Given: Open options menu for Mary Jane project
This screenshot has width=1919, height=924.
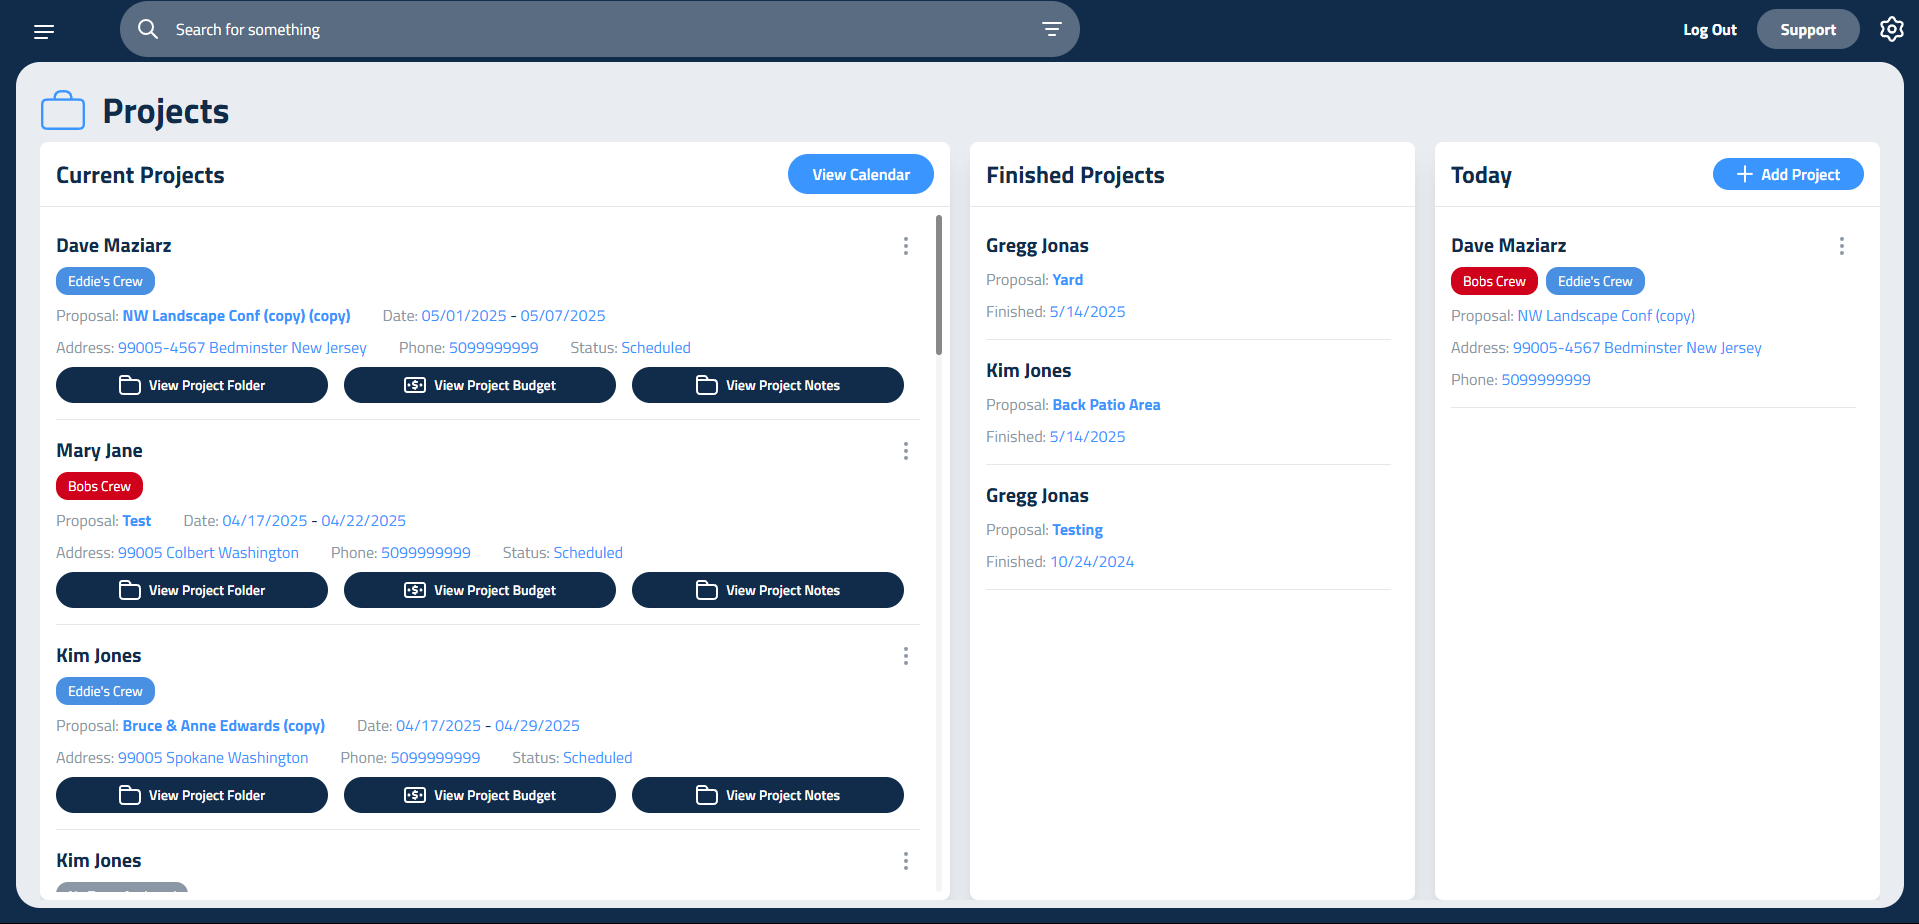Looking at the screenshot, I should pos(906,451).
